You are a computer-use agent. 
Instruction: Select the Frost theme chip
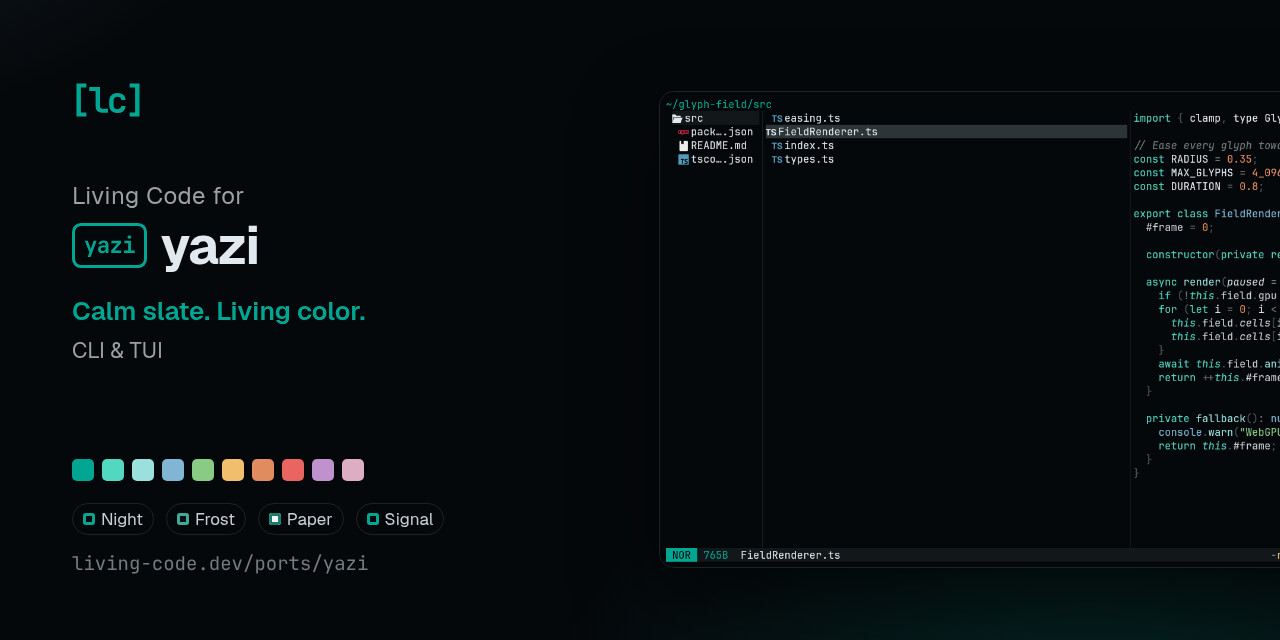(206, 519)
